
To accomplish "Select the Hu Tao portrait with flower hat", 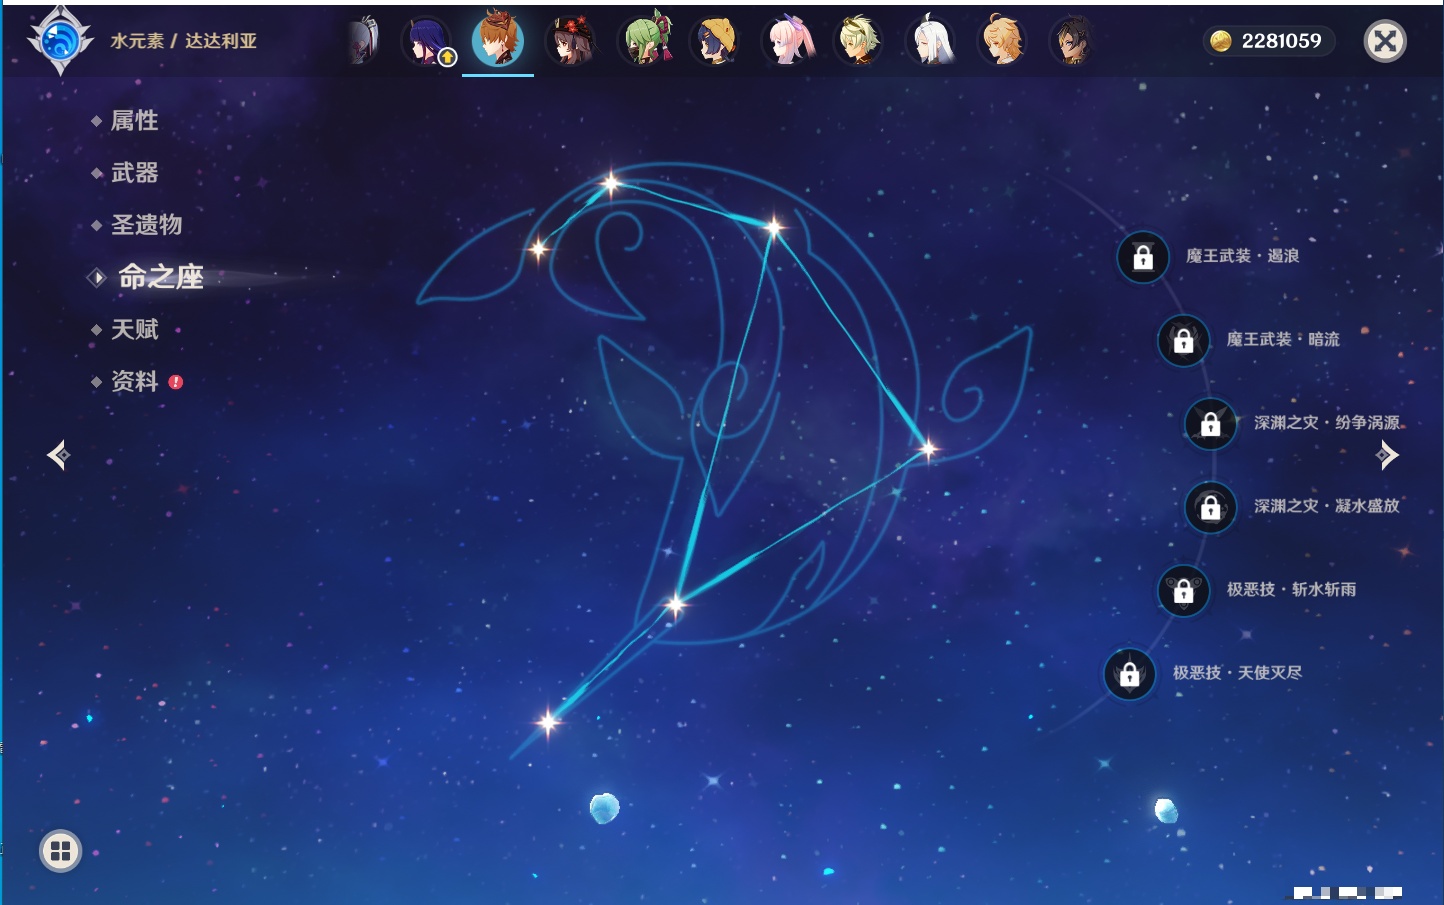I will tap(571, 41).
